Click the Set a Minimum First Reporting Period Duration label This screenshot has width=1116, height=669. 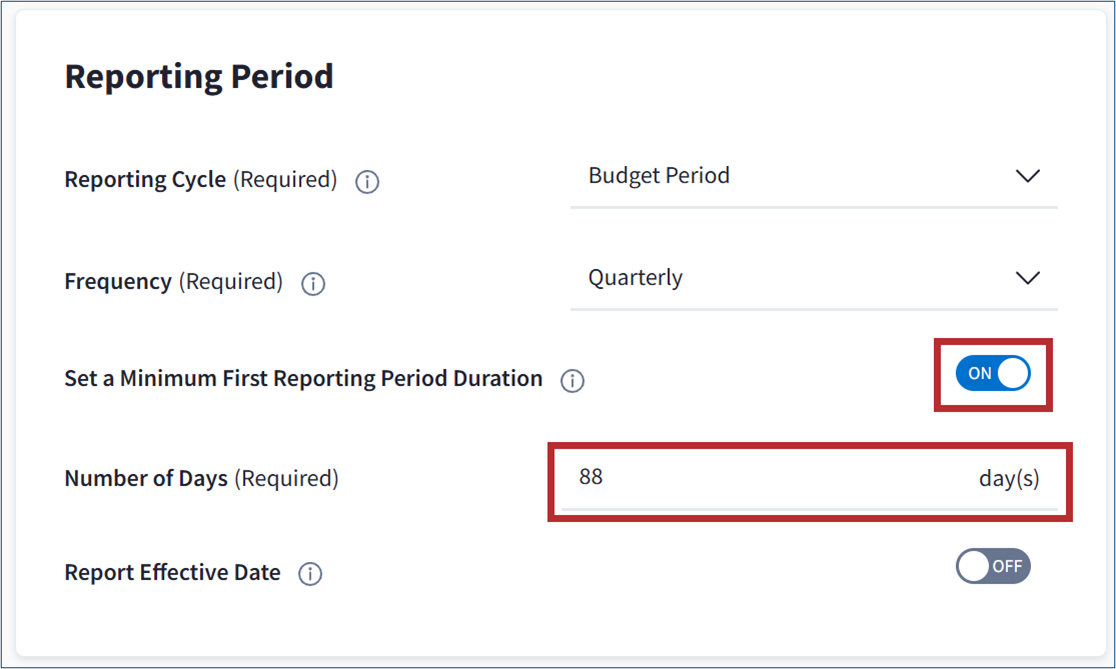pyautogui.click(x=303, y=379)
